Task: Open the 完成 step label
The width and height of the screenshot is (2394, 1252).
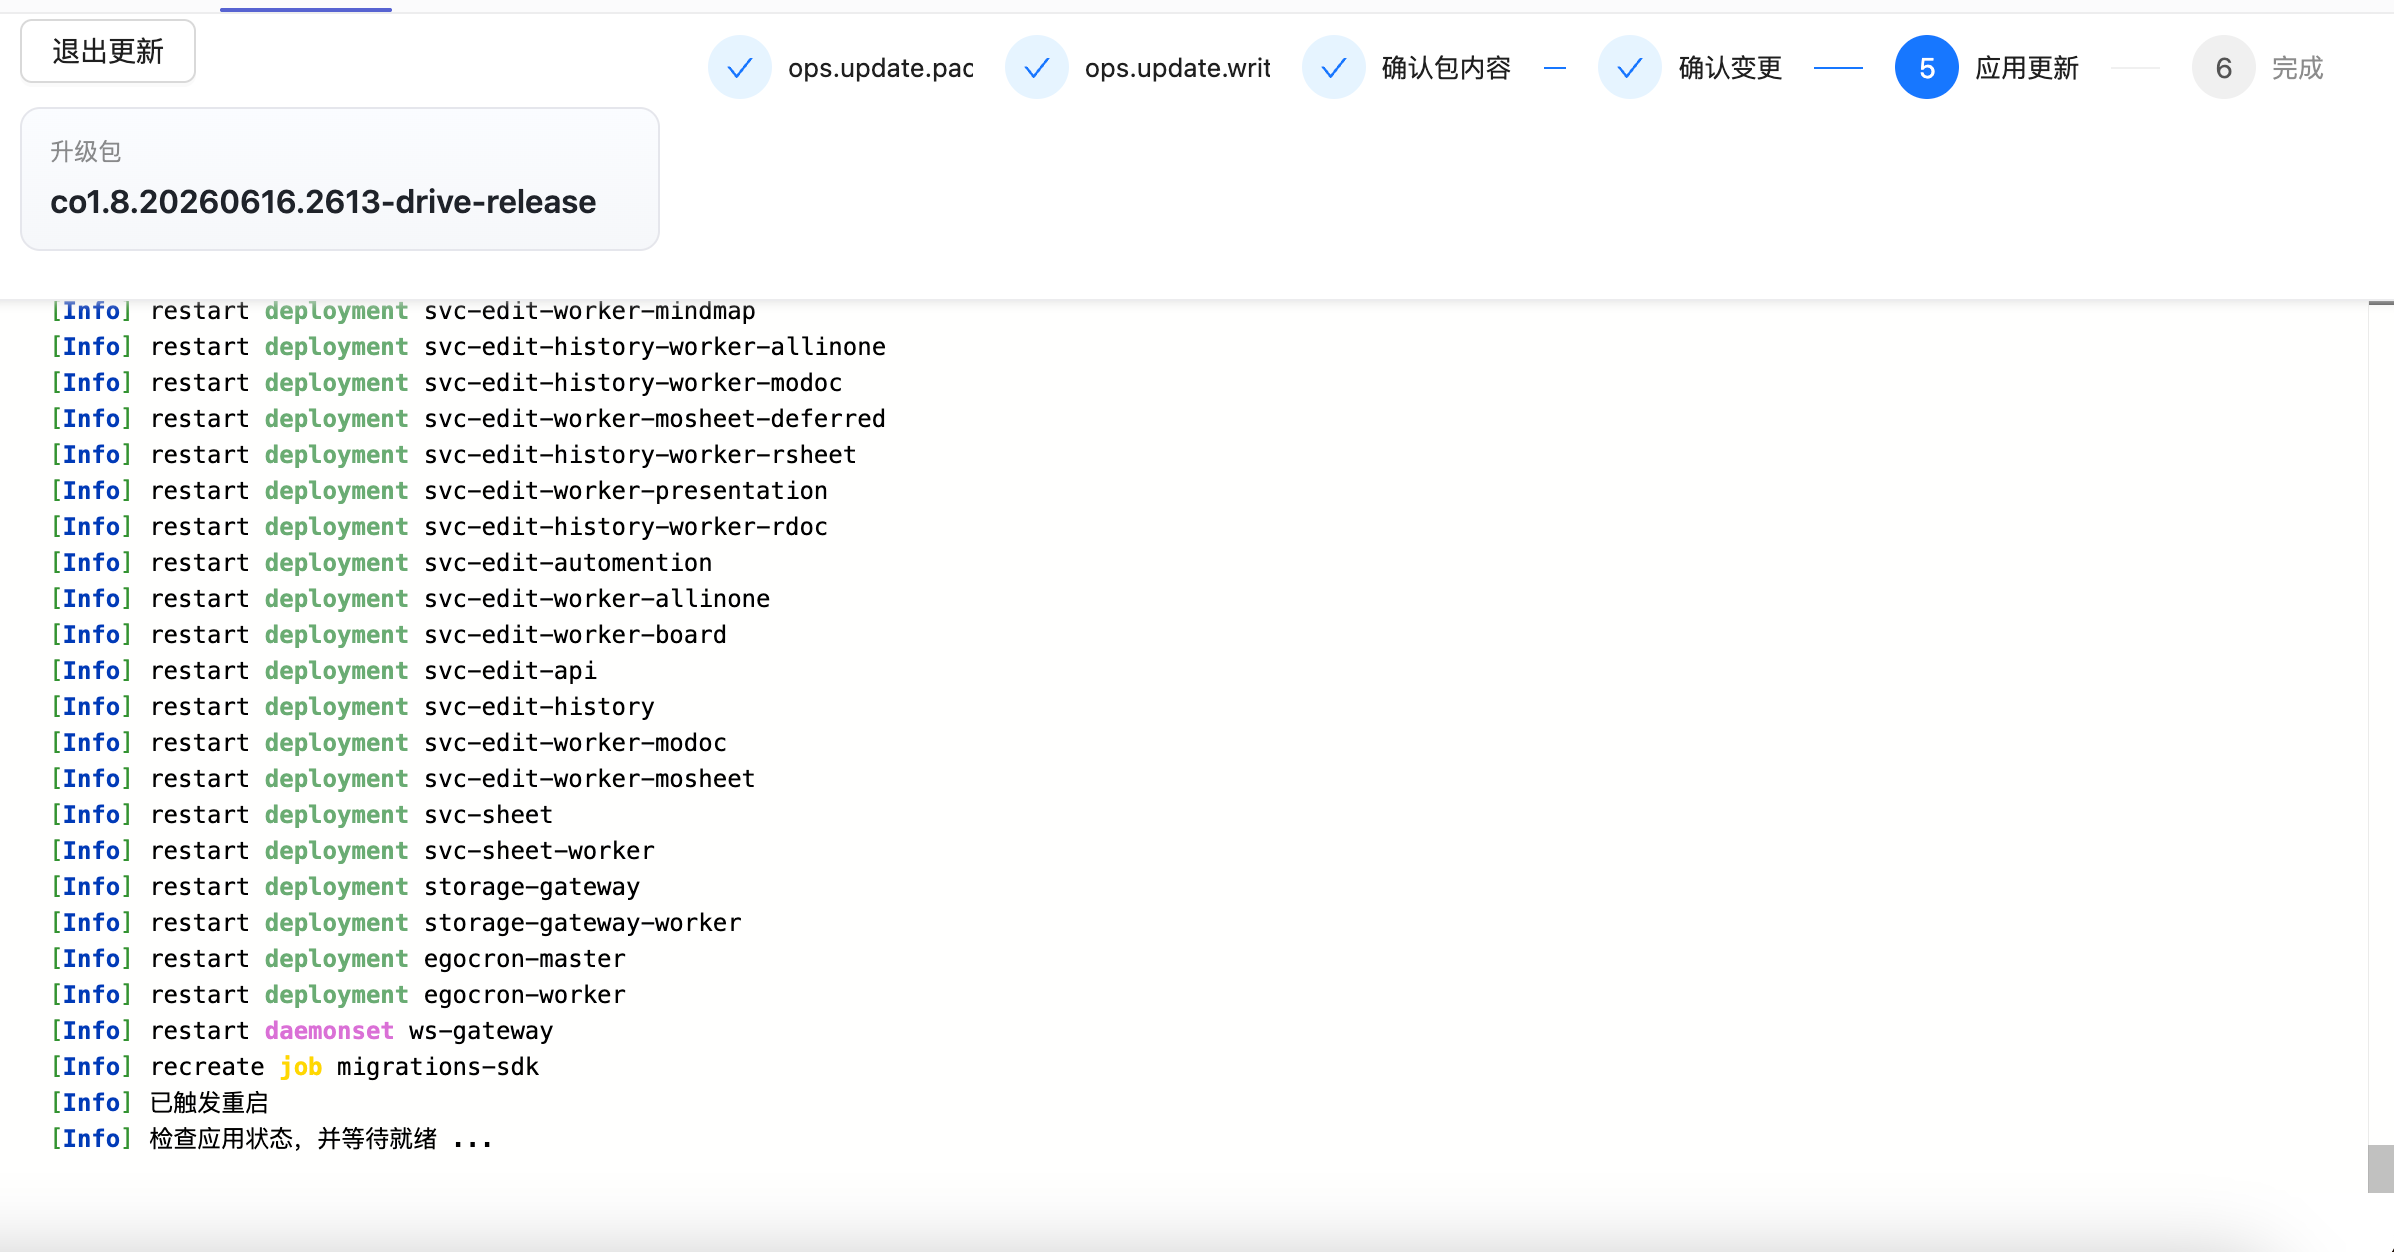Action: point(2298,68)
